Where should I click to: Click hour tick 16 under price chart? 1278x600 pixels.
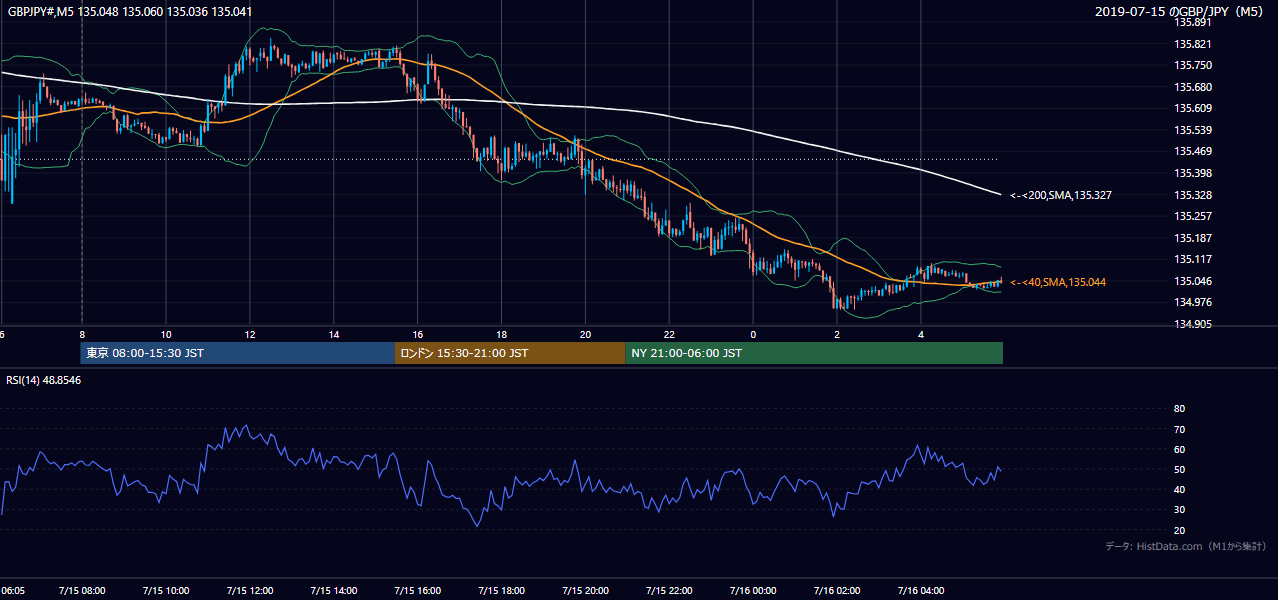tap(418, 334)
